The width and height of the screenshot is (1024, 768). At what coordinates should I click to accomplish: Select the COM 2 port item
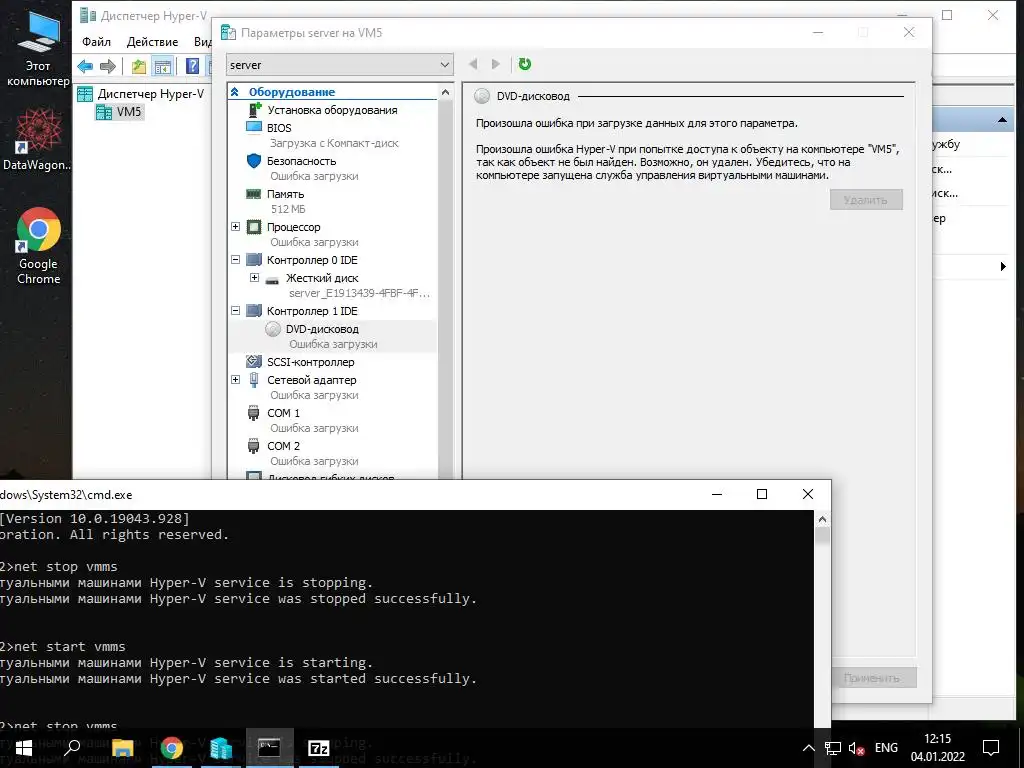283,446
